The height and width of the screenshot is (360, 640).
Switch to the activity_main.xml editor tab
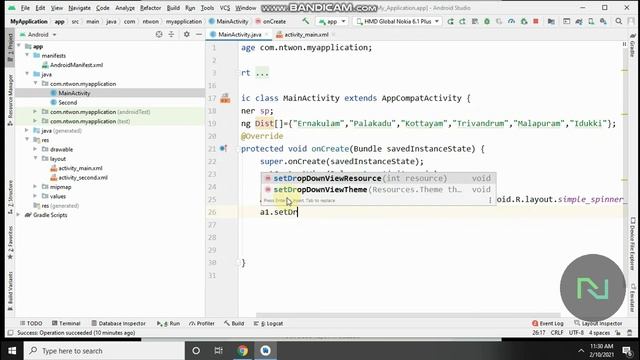(x=306, y=35)
